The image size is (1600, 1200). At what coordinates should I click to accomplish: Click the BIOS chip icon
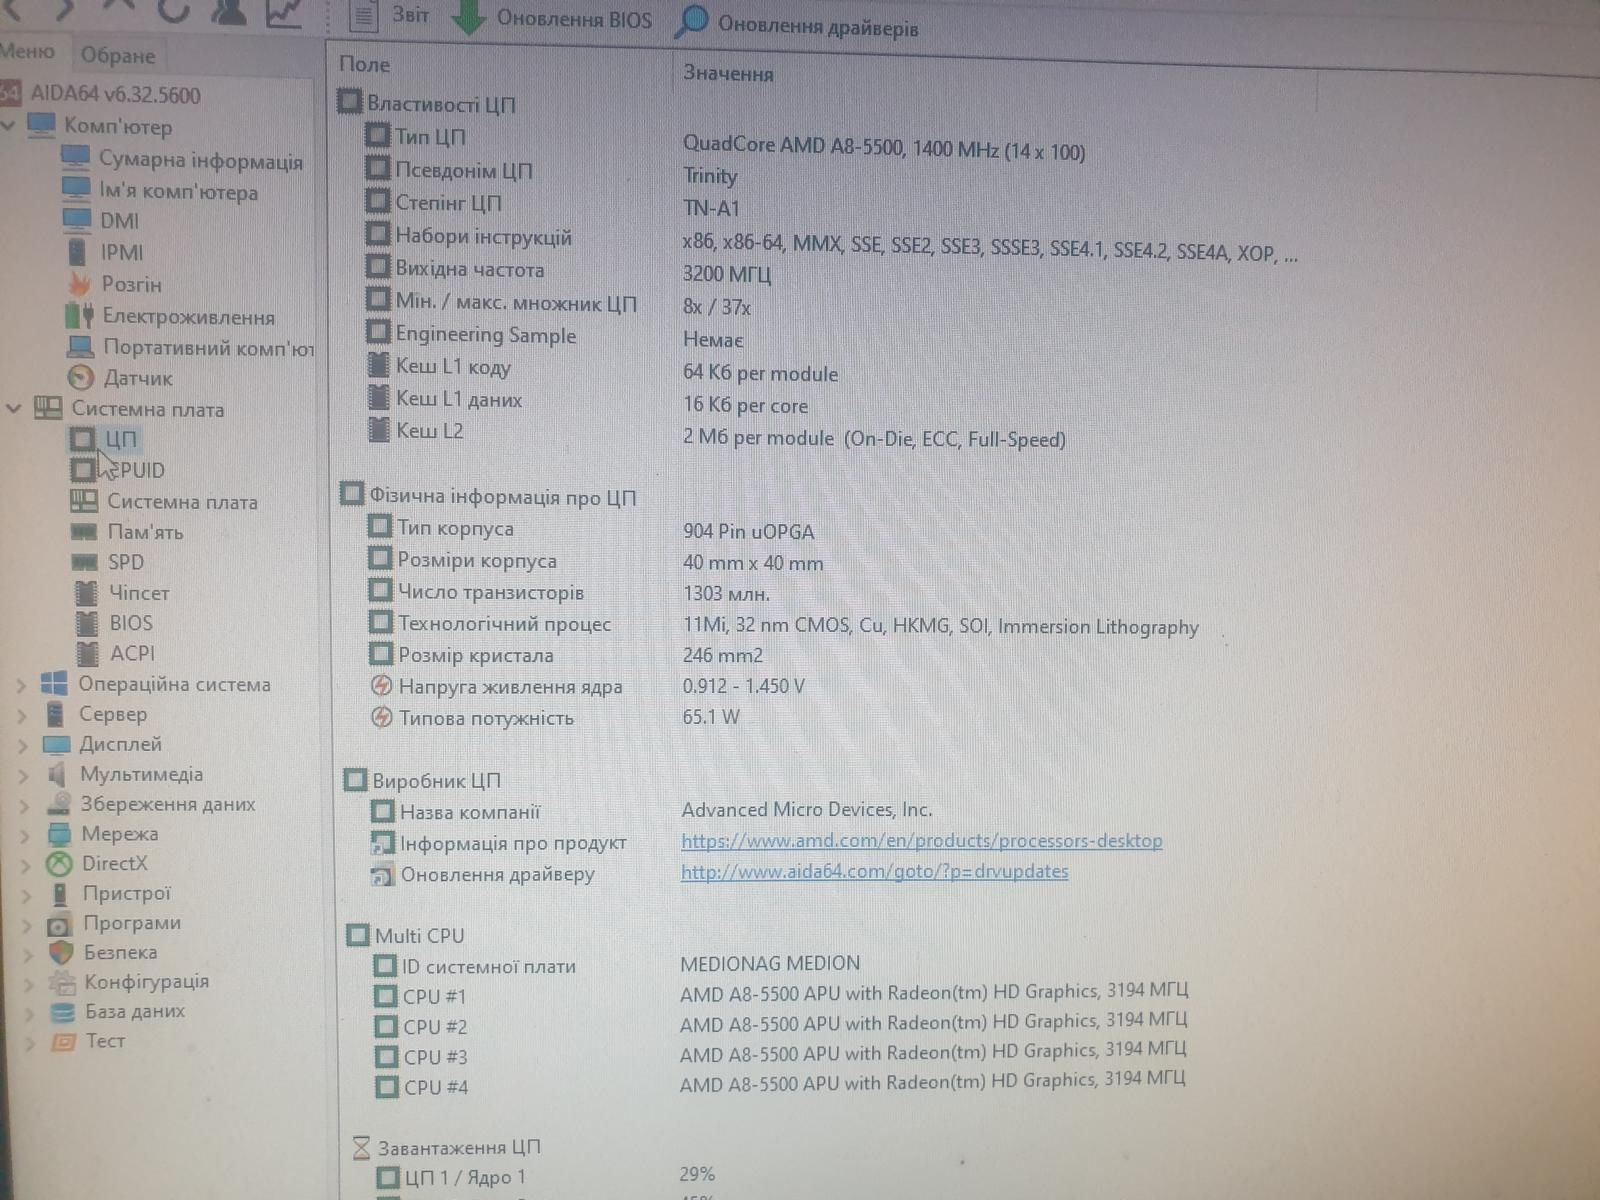coord(88,623)
